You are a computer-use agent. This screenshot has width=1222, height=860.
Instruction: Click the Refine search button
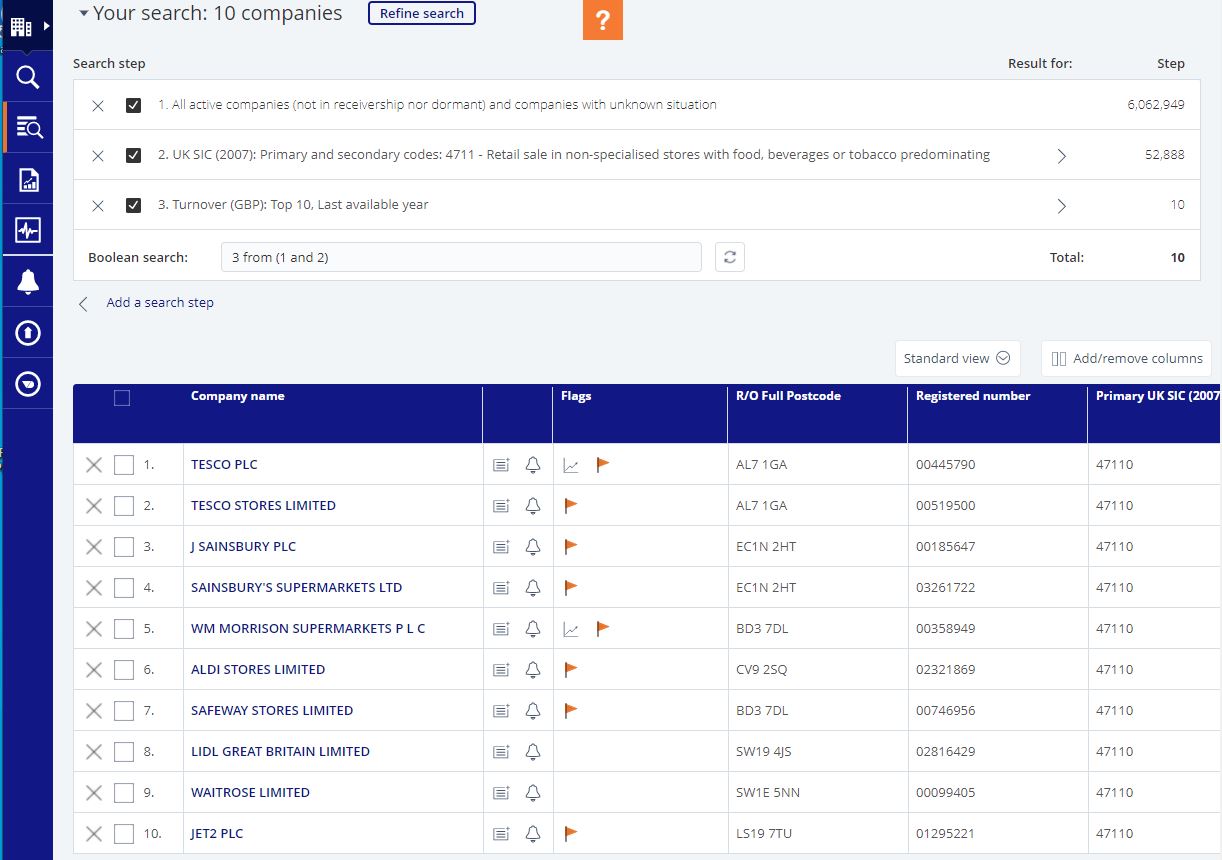click(x=421, y=14)
